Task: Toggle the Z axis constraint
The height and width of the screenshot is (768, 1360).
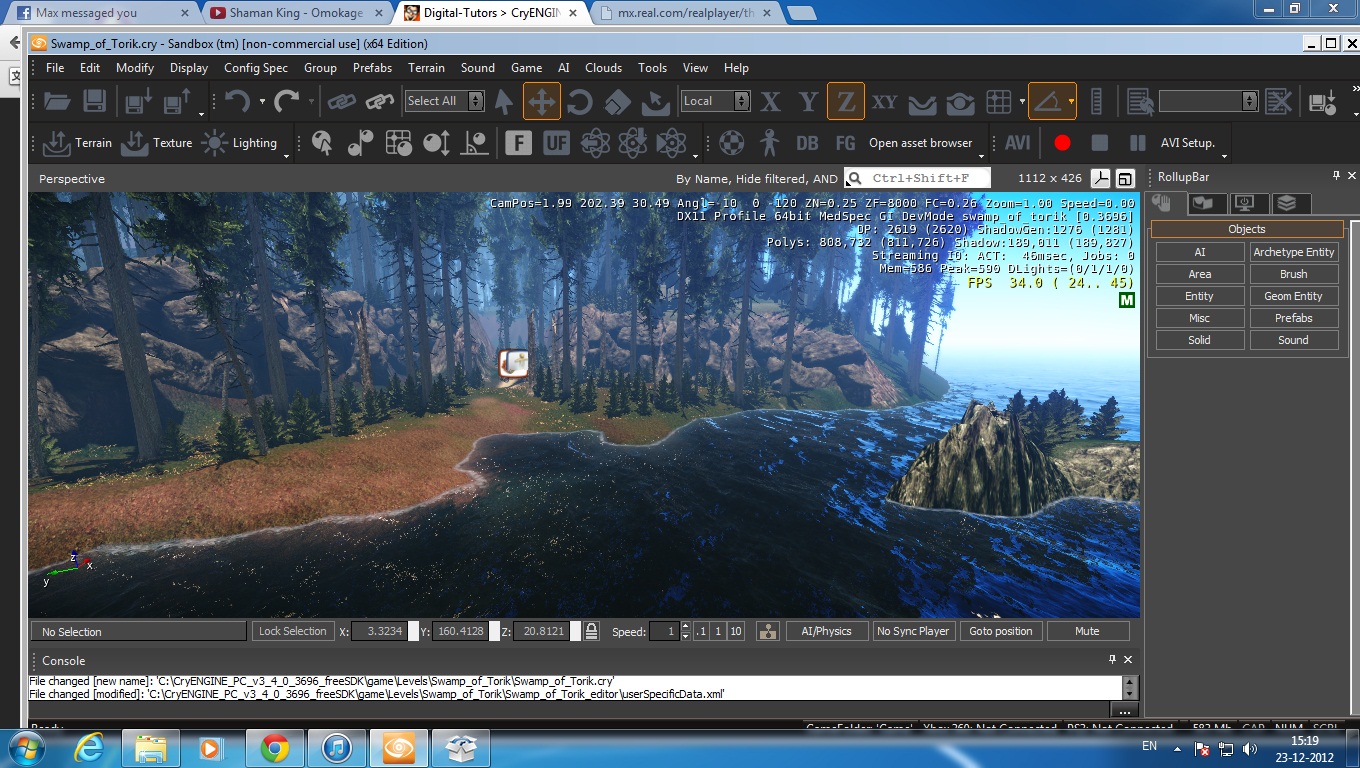Action: [846, 101]
